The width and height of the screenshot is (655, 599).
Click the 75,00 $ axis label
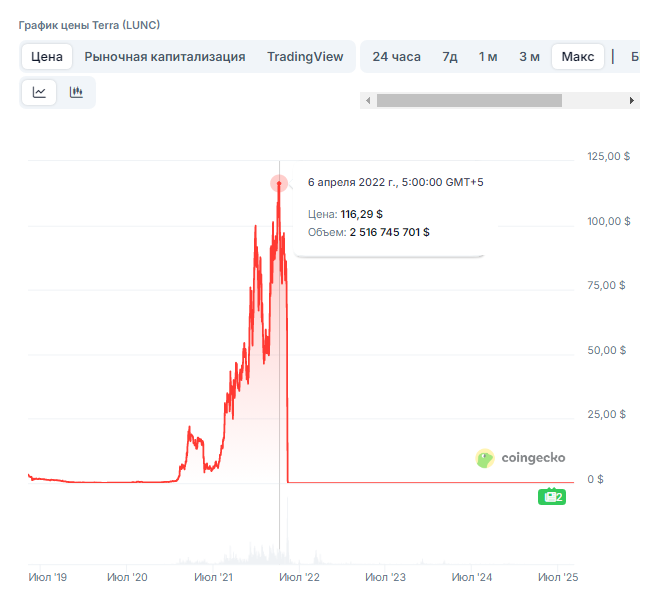click(606, 286)
